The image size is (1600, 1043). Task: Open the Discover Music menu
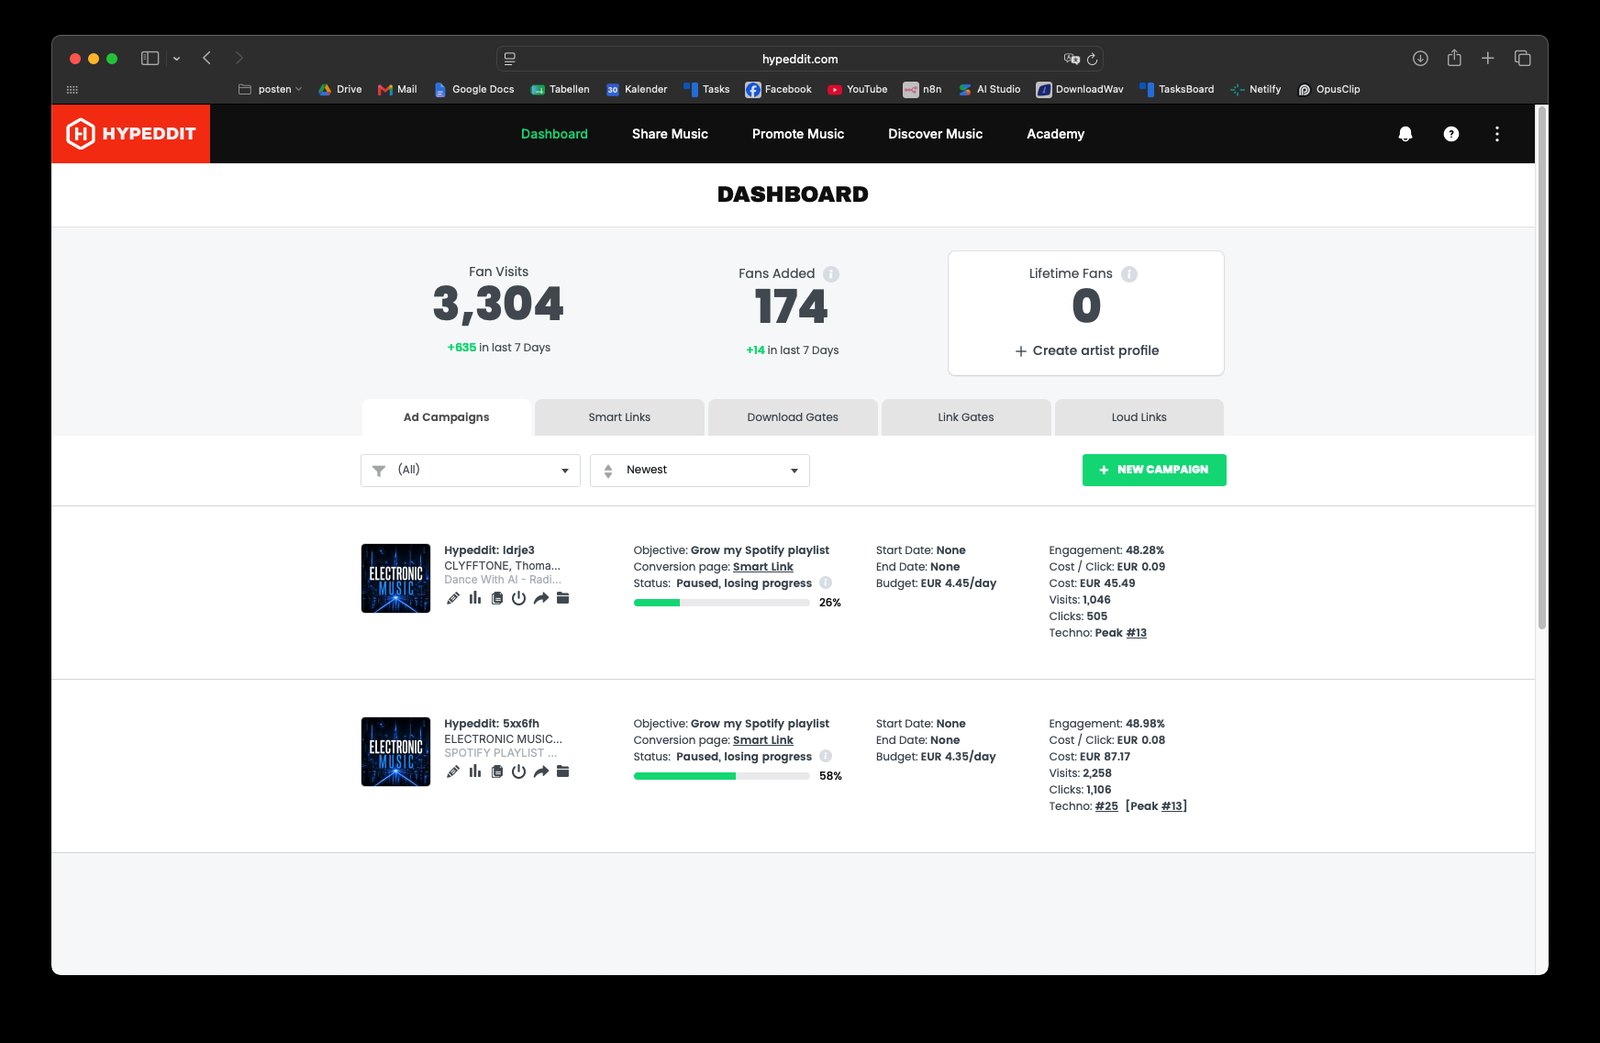pyautogui.click(x=935, y=134)
